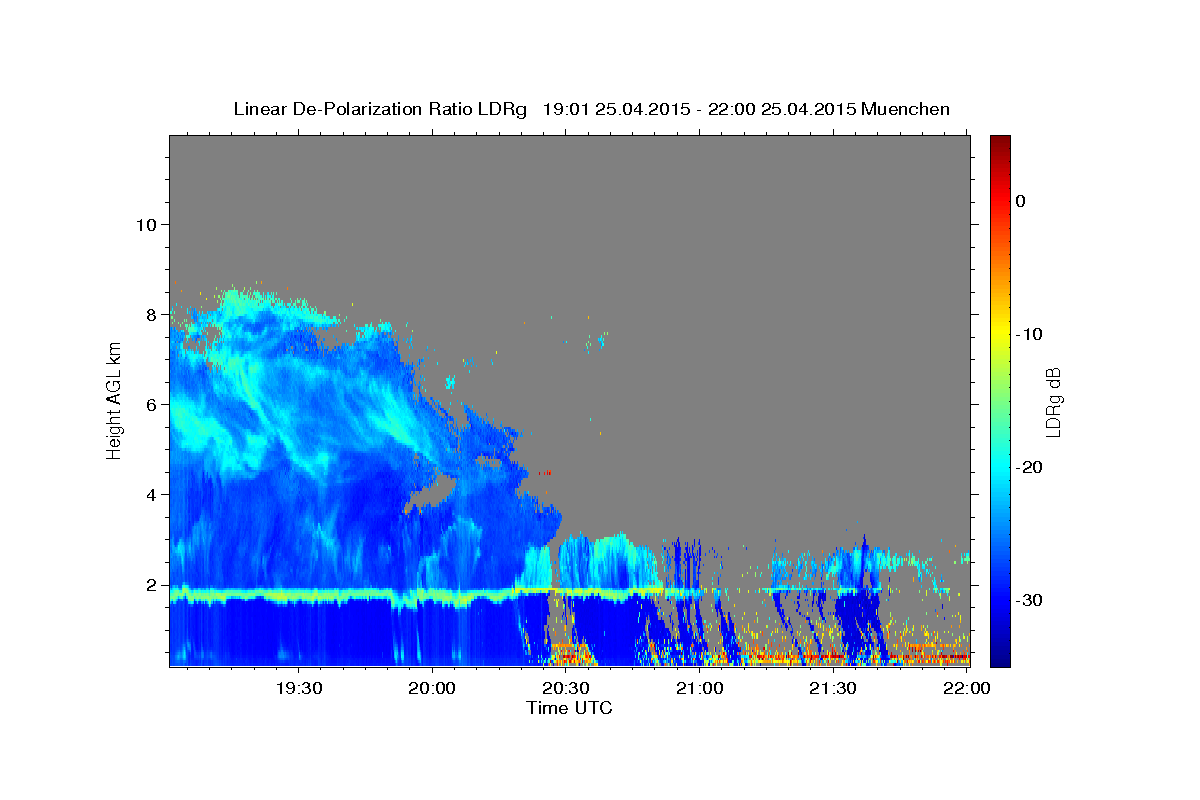Click the 21:00 time tick label

click(x=699, y=688)
